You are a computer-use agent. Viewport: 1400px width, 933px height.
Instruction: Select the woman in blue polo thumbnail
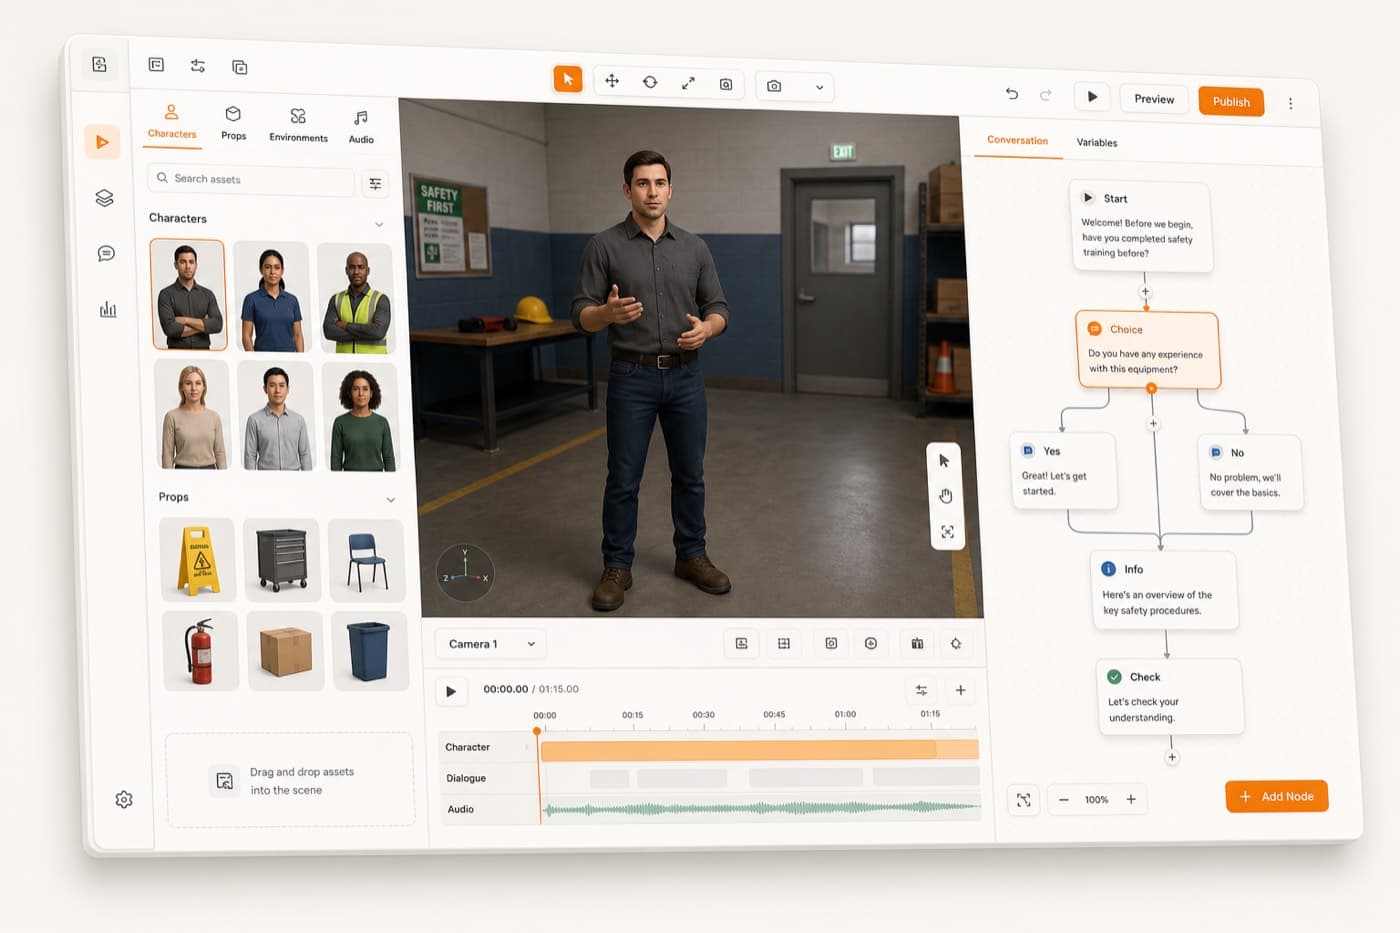pos(271,297)
